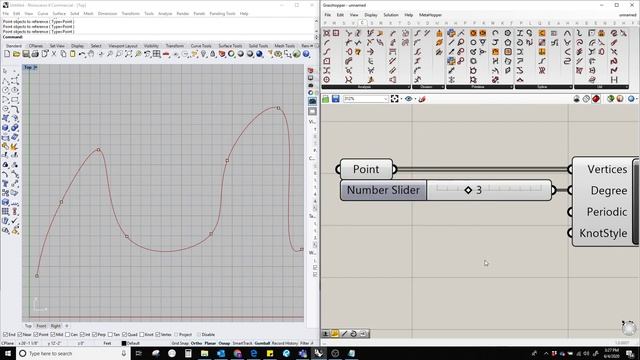This screenshot has height=360, width=640.
Task: Click the compass widget on the Grasshopper canvas
Action: (629, 328)
